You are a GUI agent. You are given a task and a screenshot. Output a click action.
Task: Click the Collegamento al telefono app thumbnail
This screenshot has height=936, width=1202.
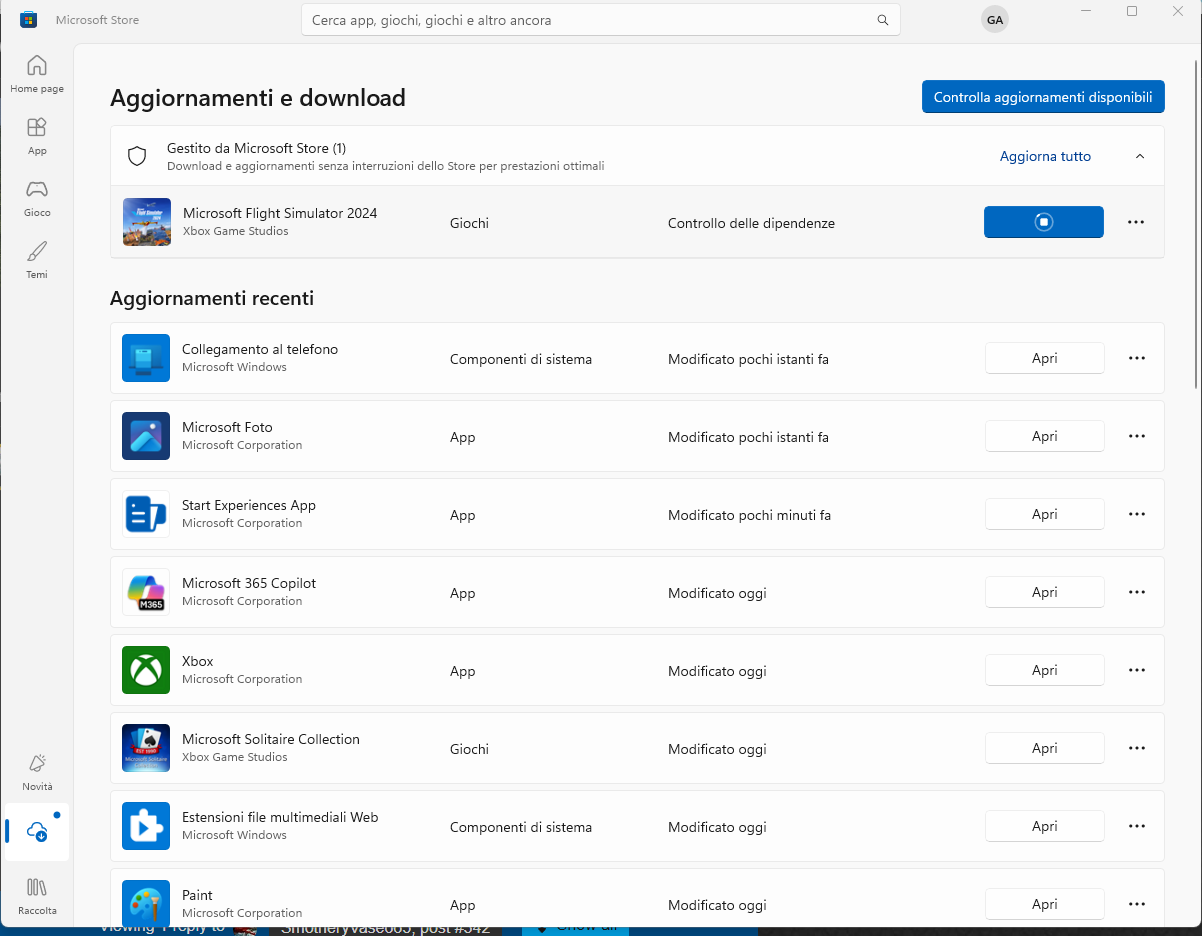(x=146, y=358)
